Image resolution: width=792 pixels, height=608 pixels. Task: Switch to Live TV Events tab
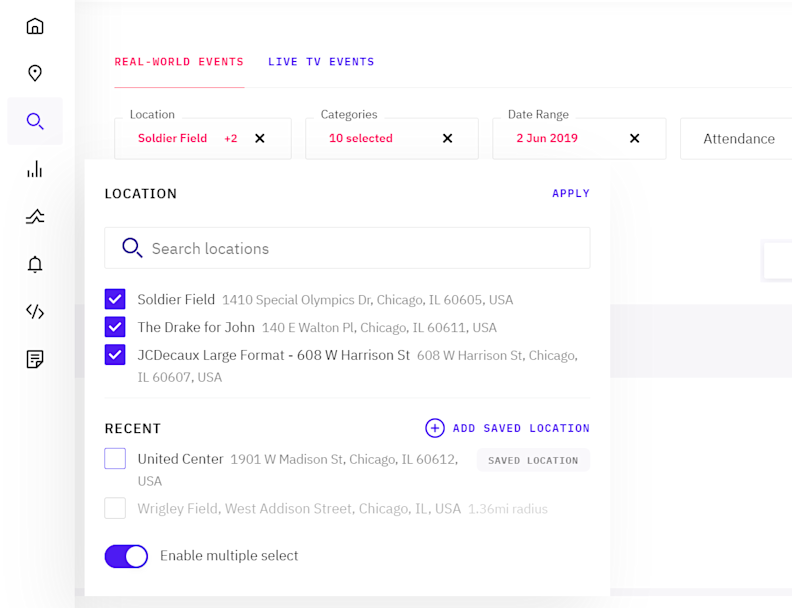click(x=321, y=62)
